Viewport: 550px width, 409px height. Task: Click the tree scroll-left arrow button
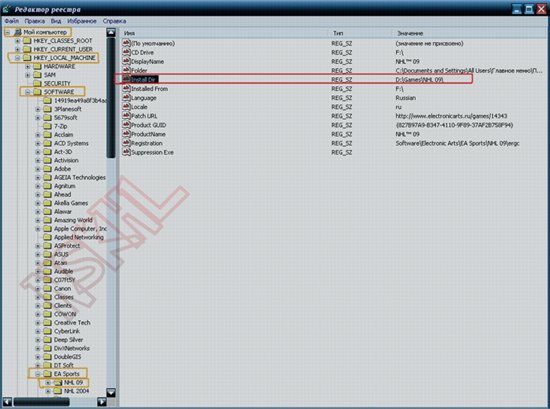[7, 401]
